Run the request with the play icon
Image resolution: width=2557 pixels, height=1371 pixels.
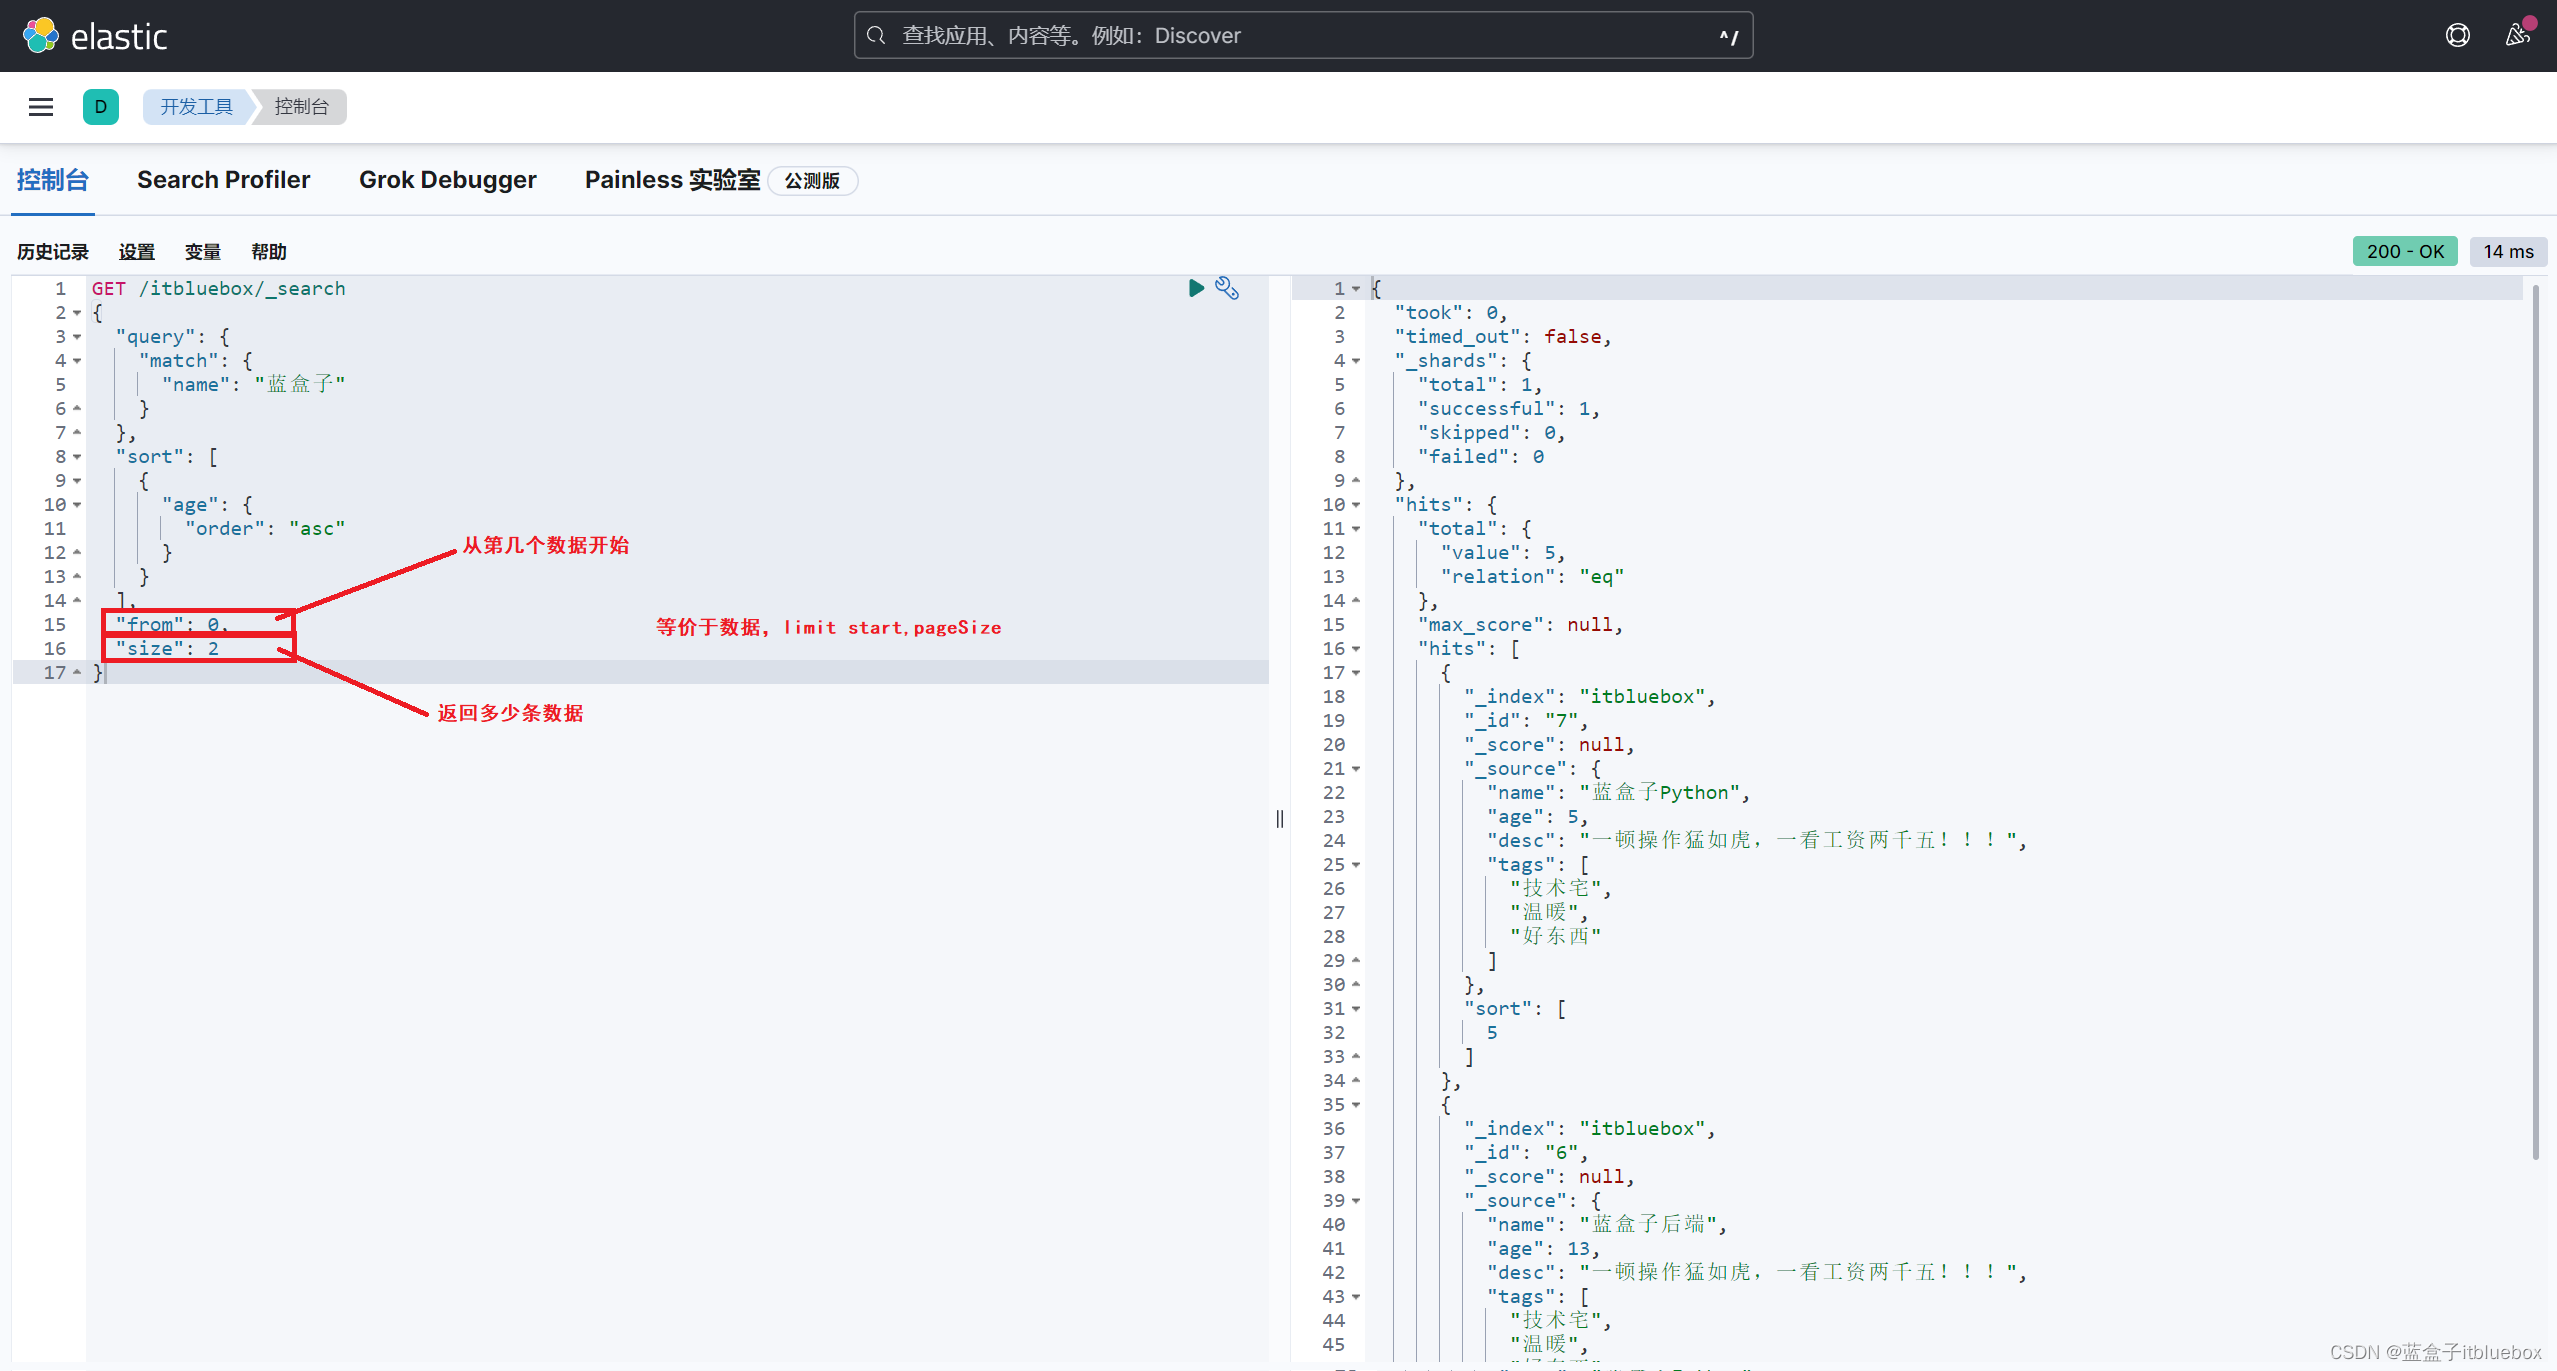tap(1195, 288)
